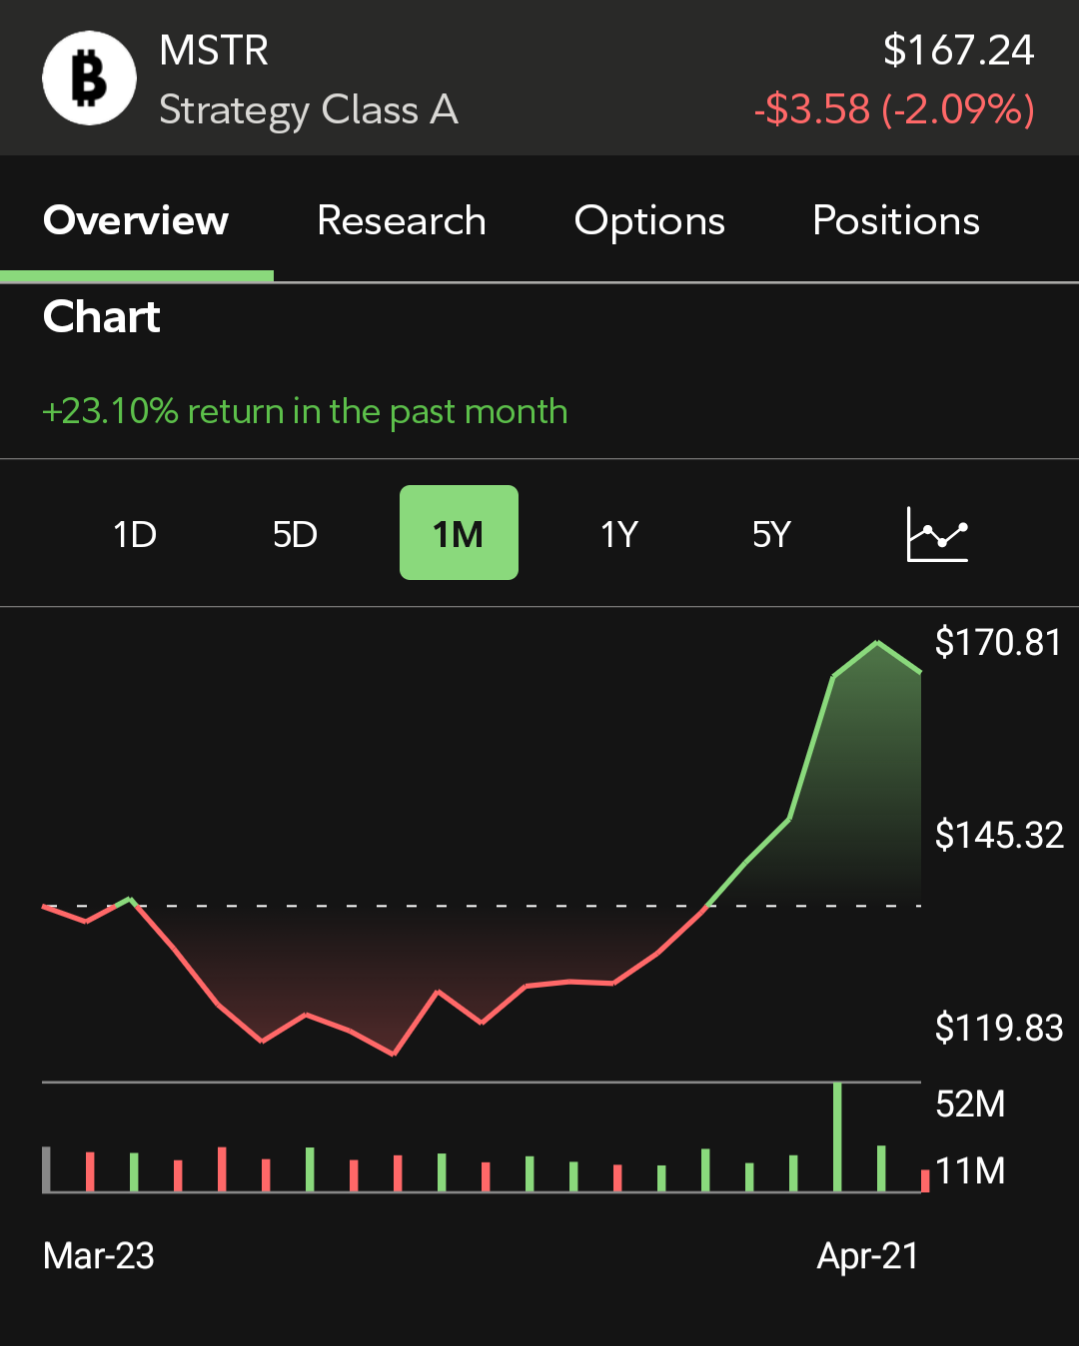
Task: Switch to the Overview tab
Action: point(136,221)
